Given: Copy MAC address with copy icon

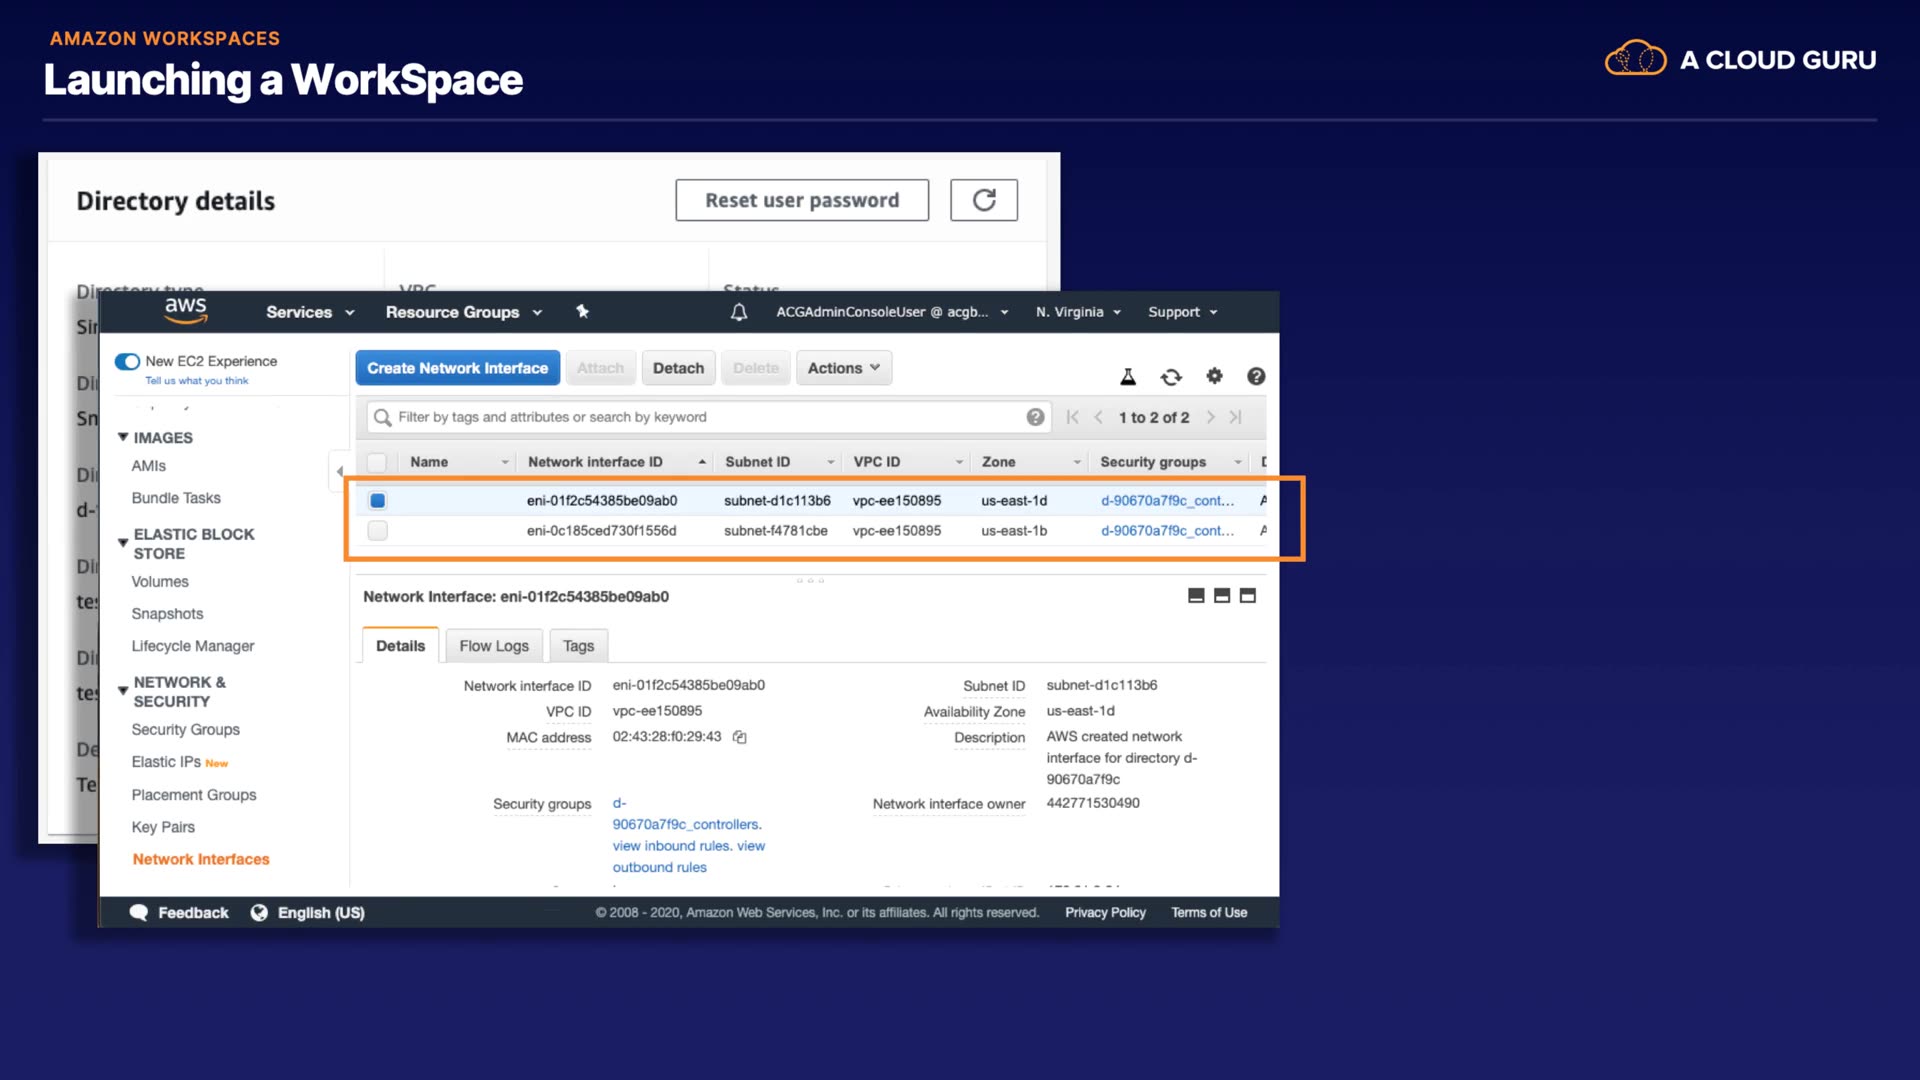Looking at the screenshot, I should [740, 737].
